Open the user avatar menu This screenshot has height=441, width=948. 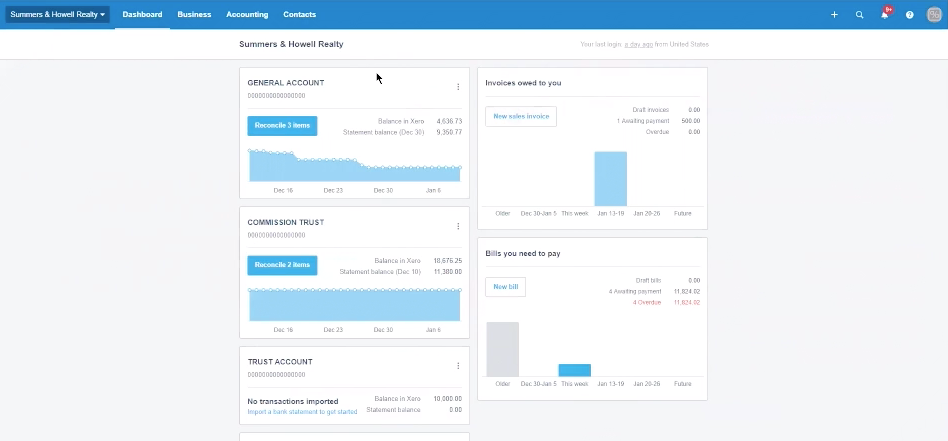934,15
